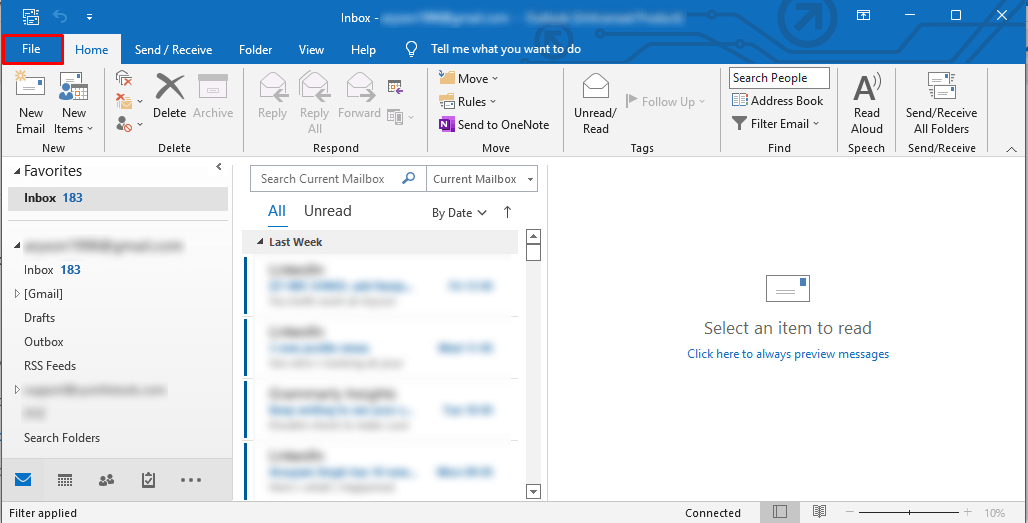Image resolution: width=1028 pixels, height=523 pixels.
Task: Open Search Folders
Action: tap(62, 438)
